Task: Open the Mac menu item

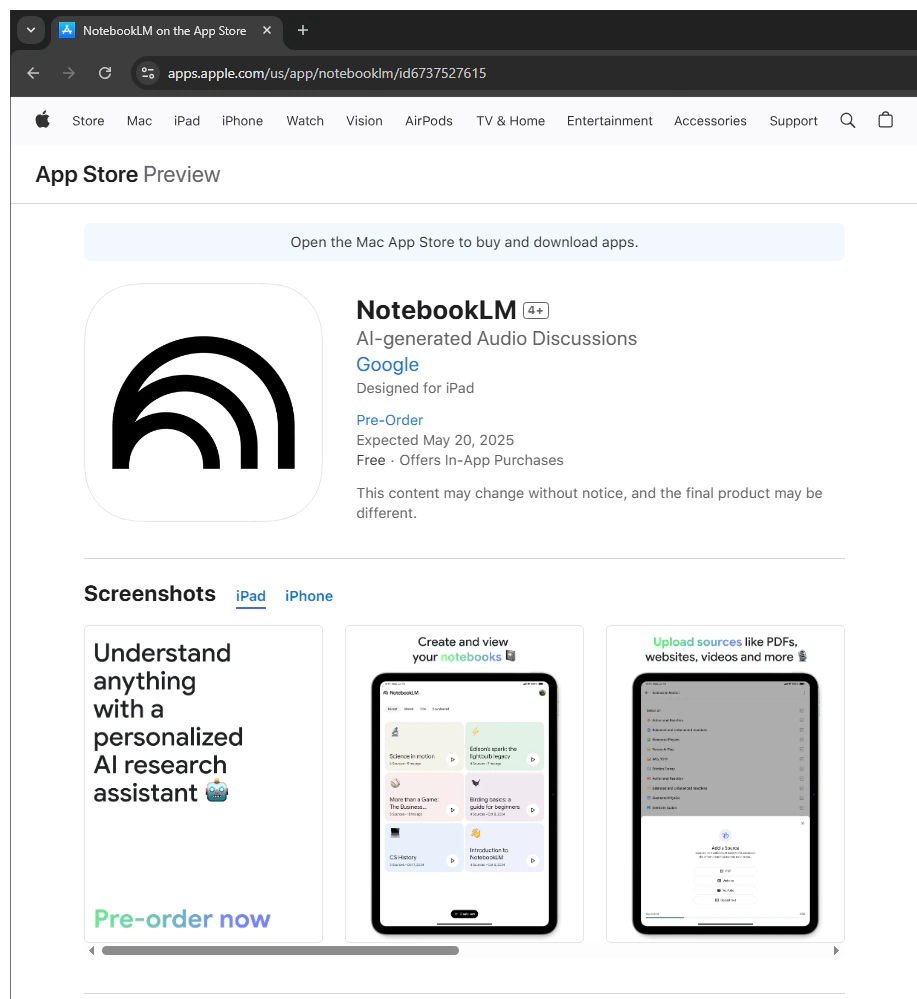Action: pyautogui.click(x=139, y=120)
